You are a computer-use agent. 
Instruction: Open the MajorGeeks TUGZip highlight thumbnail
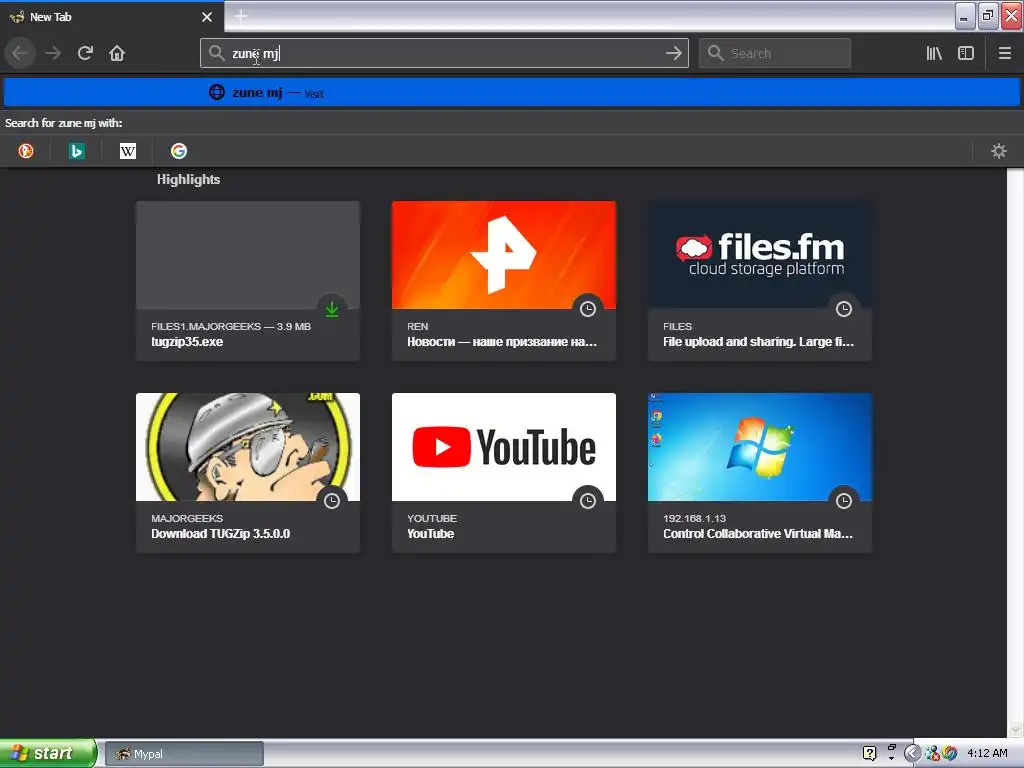(248, 447)
